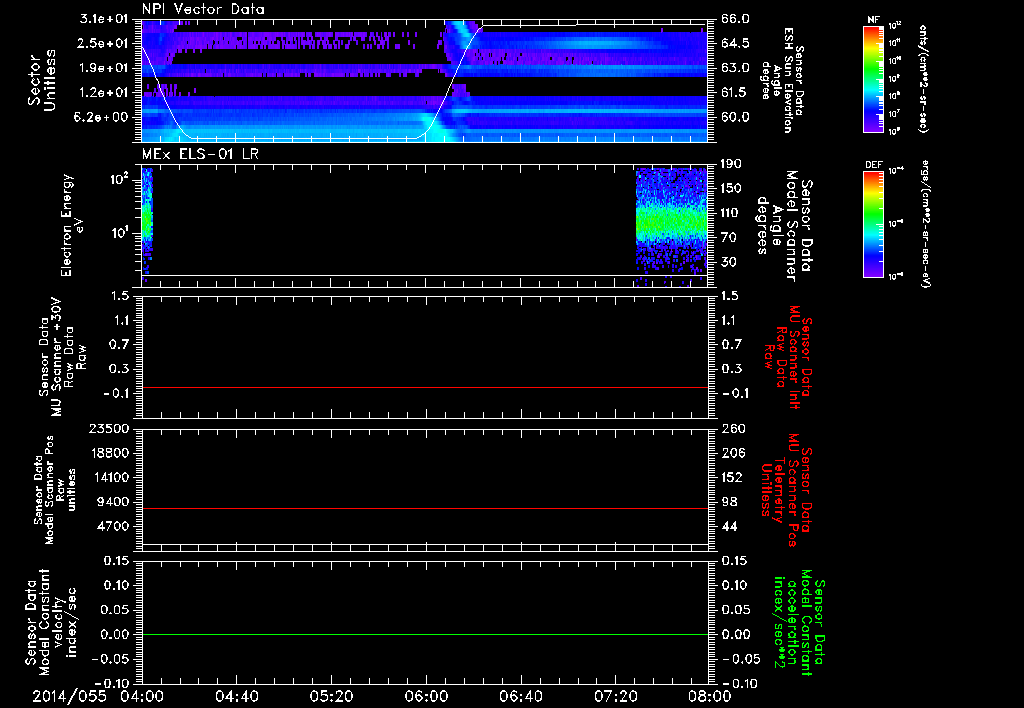Click the 05:20 time axis label
Image resolution: width=1024 pixels, height=708 pixels.
(x=331, y=696)
